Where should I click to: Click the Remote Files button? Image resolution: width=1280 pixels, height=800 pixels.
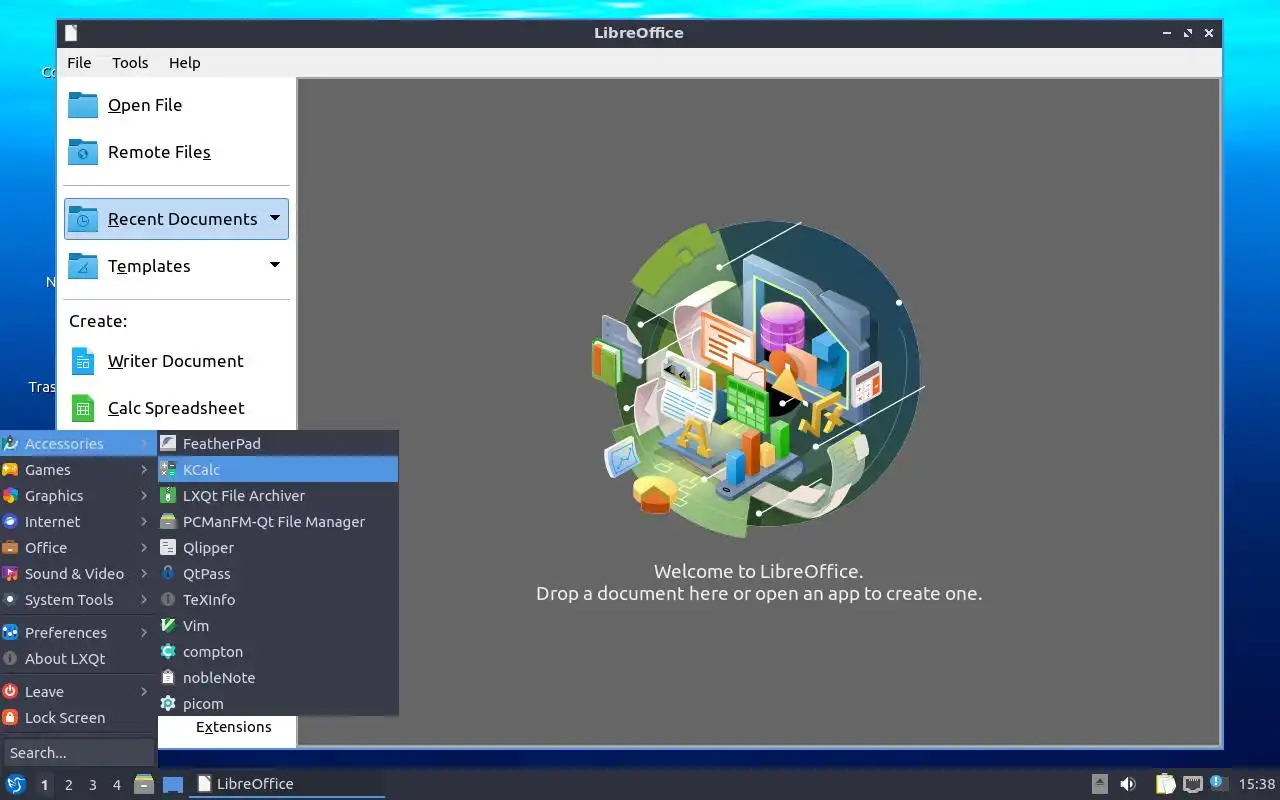[177, 152]
